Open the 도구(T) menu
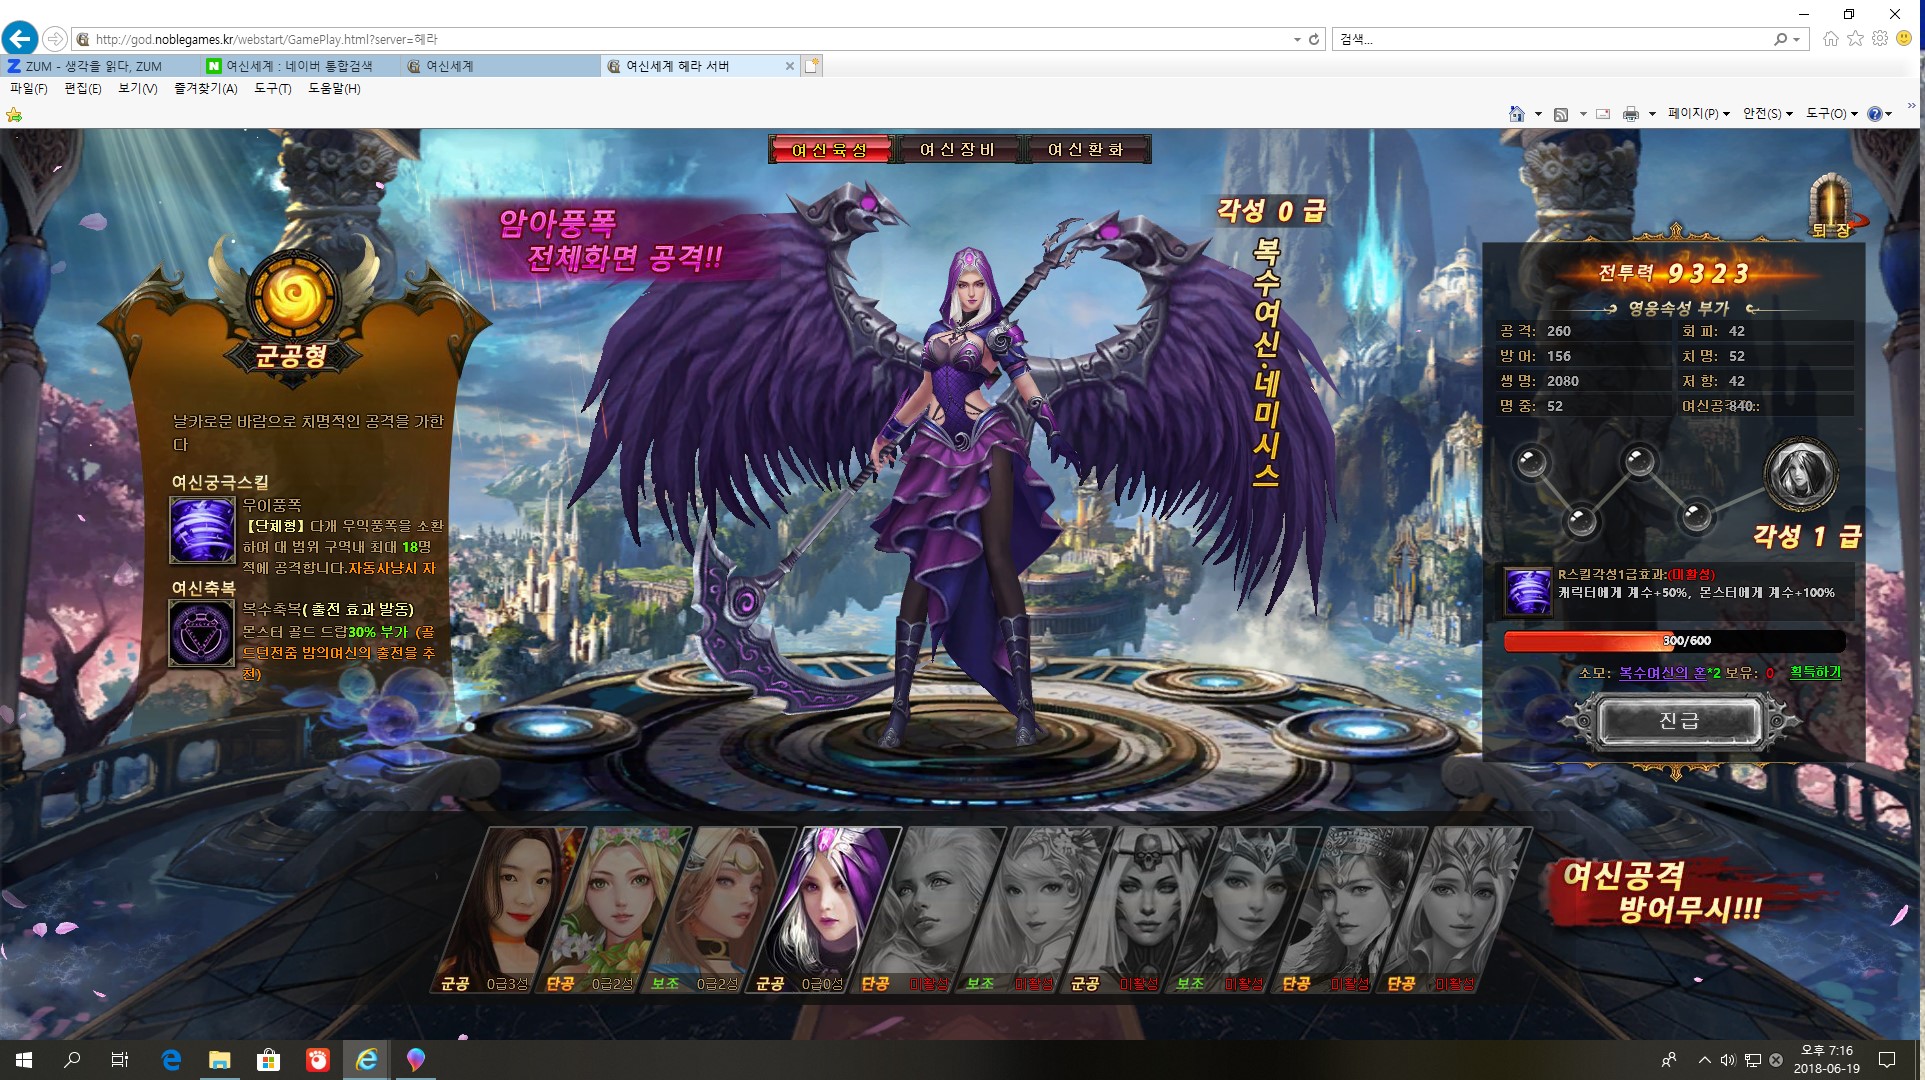 [x=273, y=89]
